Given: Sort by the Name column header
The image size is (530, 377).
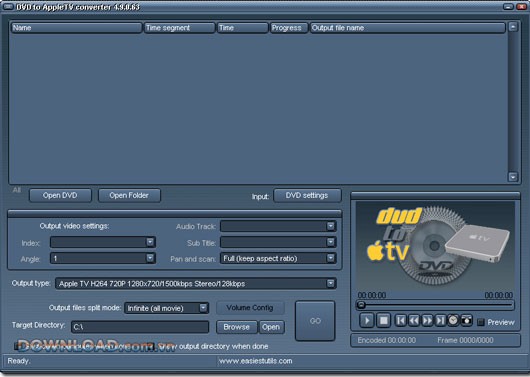Looking at the screenshot, I should (x=76, y=28).
